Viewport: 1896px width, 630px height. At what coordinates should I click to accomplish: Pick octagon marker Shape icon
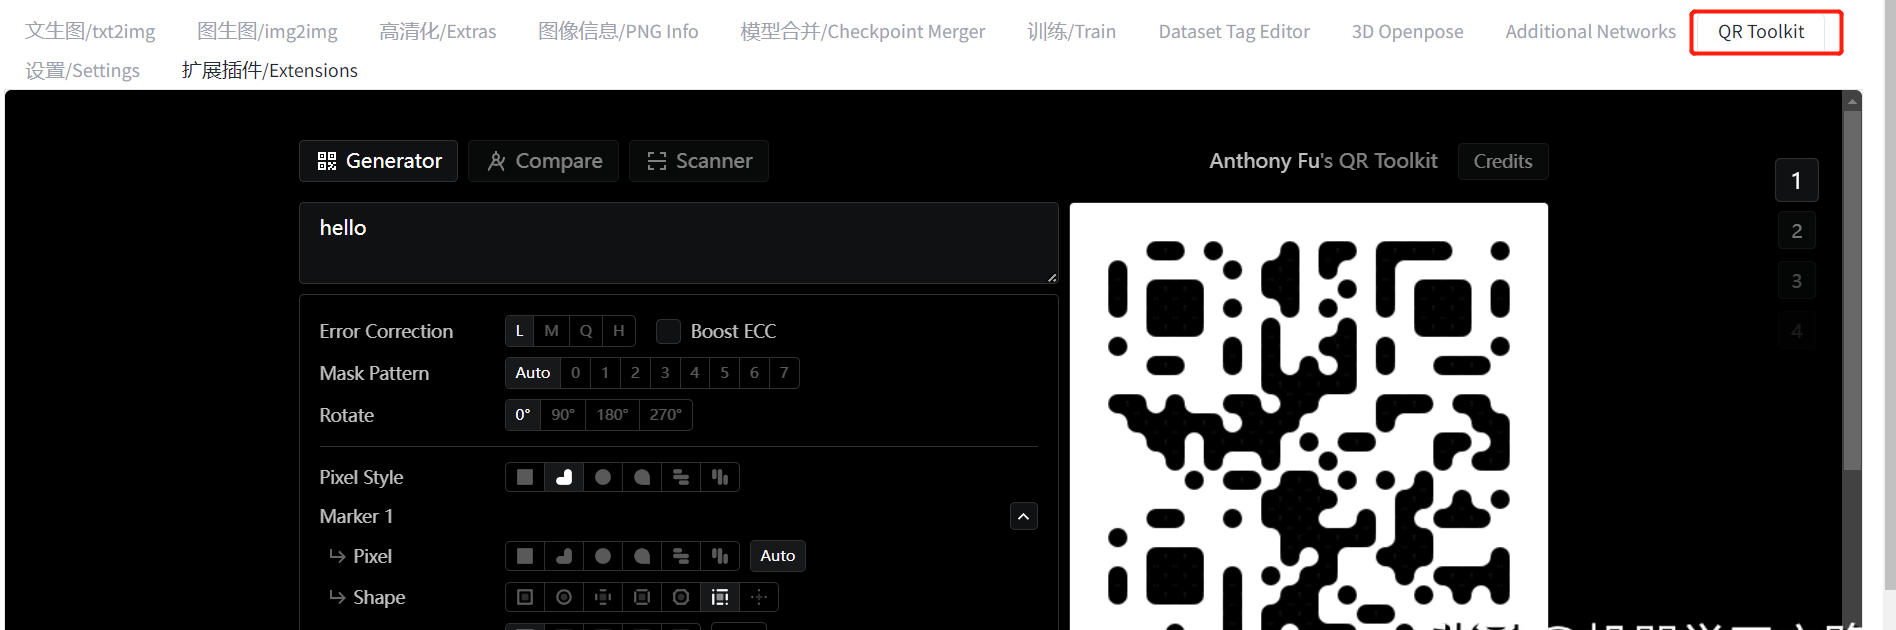[681, 597]
